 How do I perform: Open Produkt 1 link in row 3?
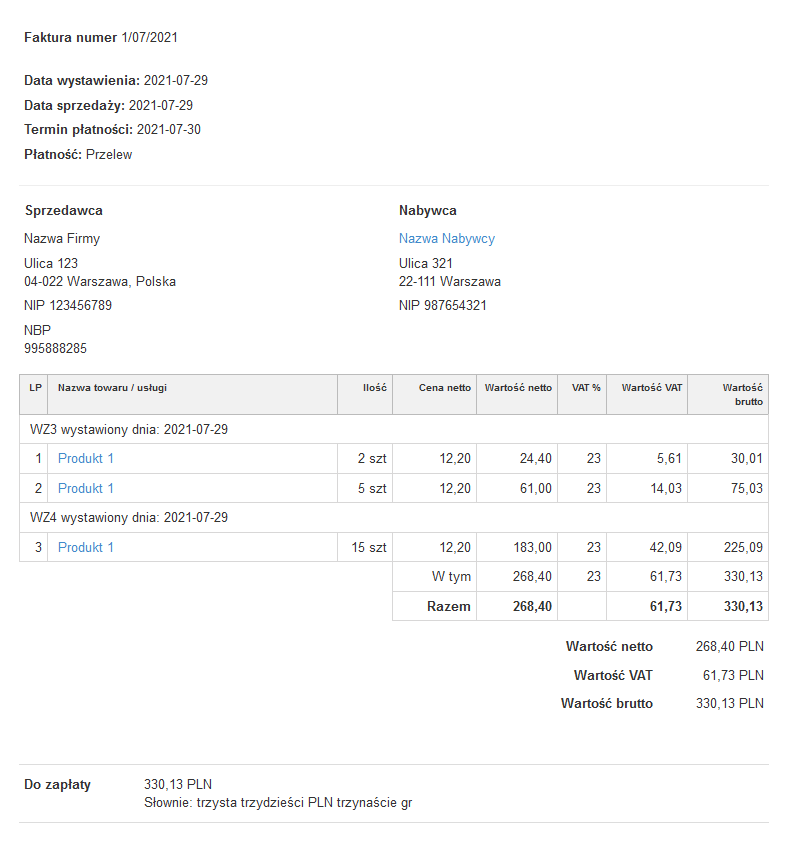point(85,547)
